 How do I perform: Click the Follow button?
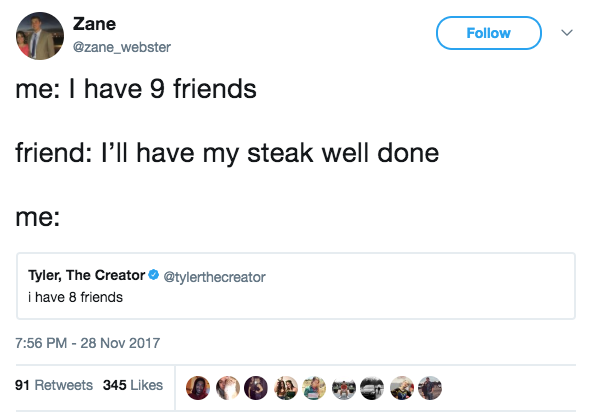pyautogui.click(x=489, y=33)
